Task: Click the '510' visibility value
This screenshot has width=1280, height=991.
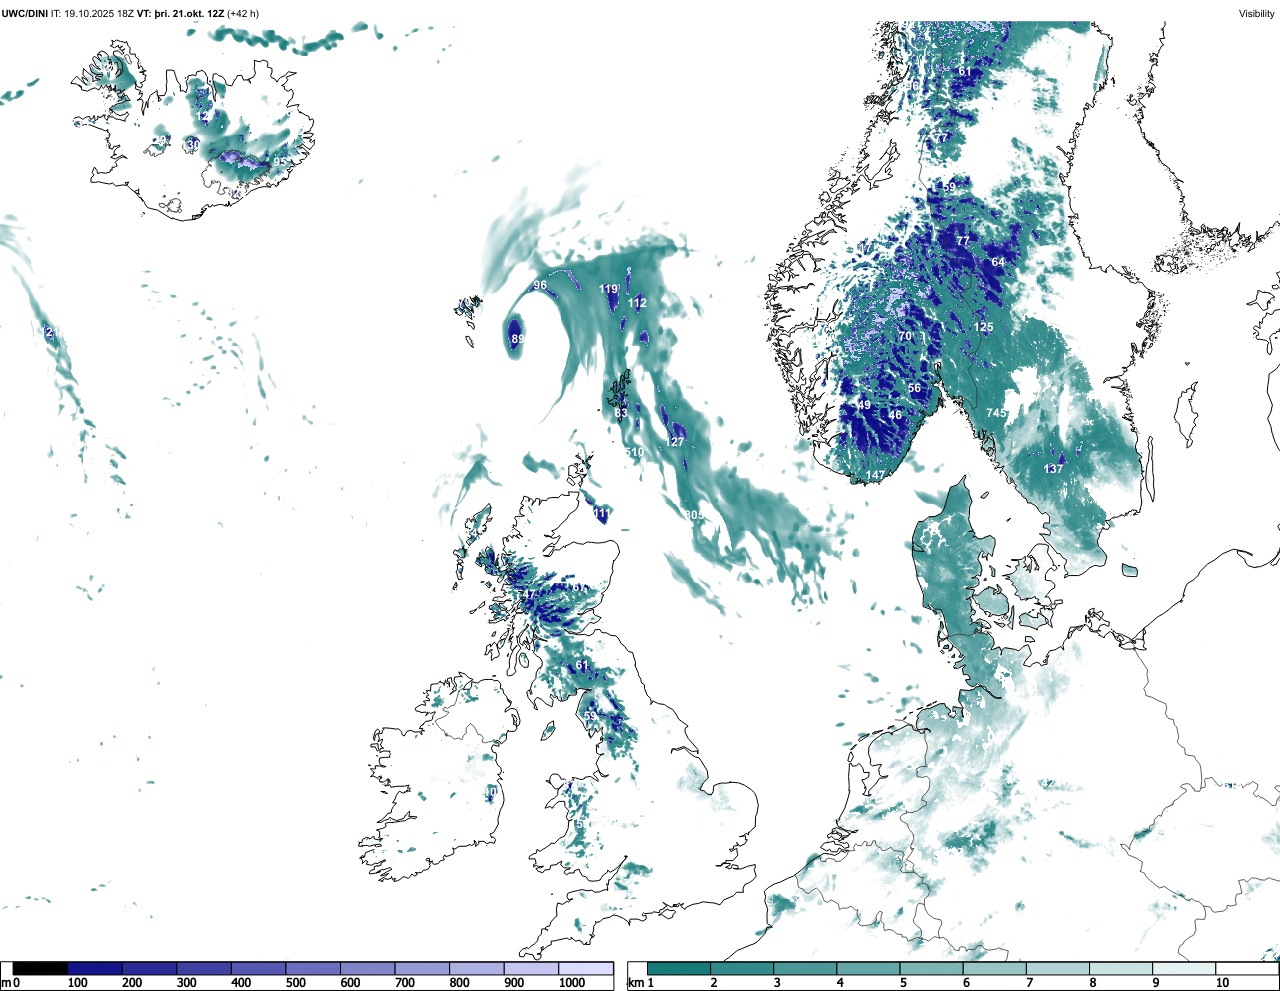Action: click(635, 452)
